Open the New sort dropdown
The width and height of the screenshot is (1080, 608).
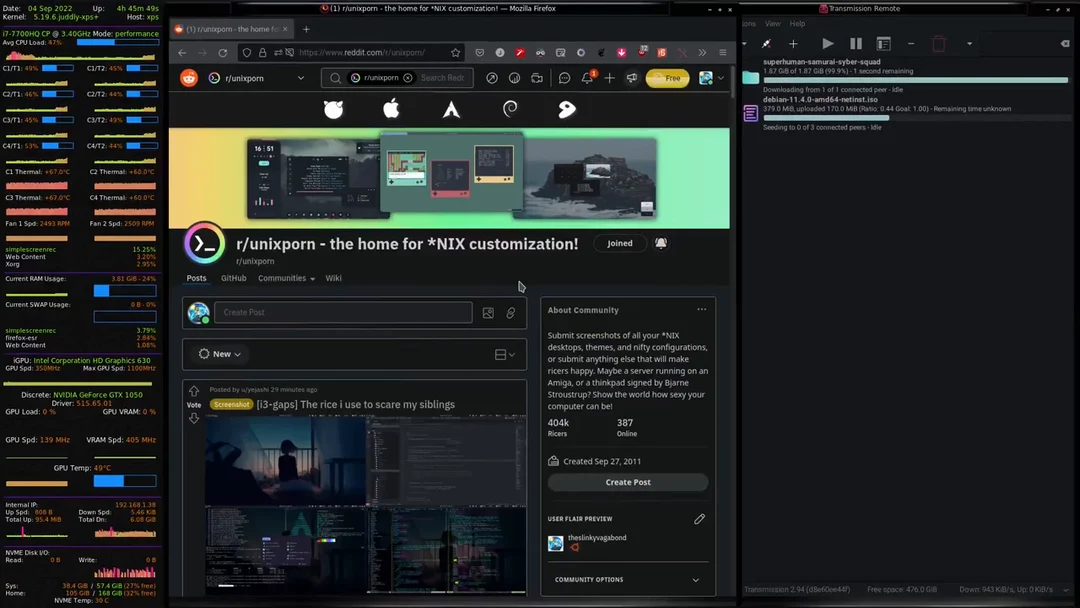(220, 353)
